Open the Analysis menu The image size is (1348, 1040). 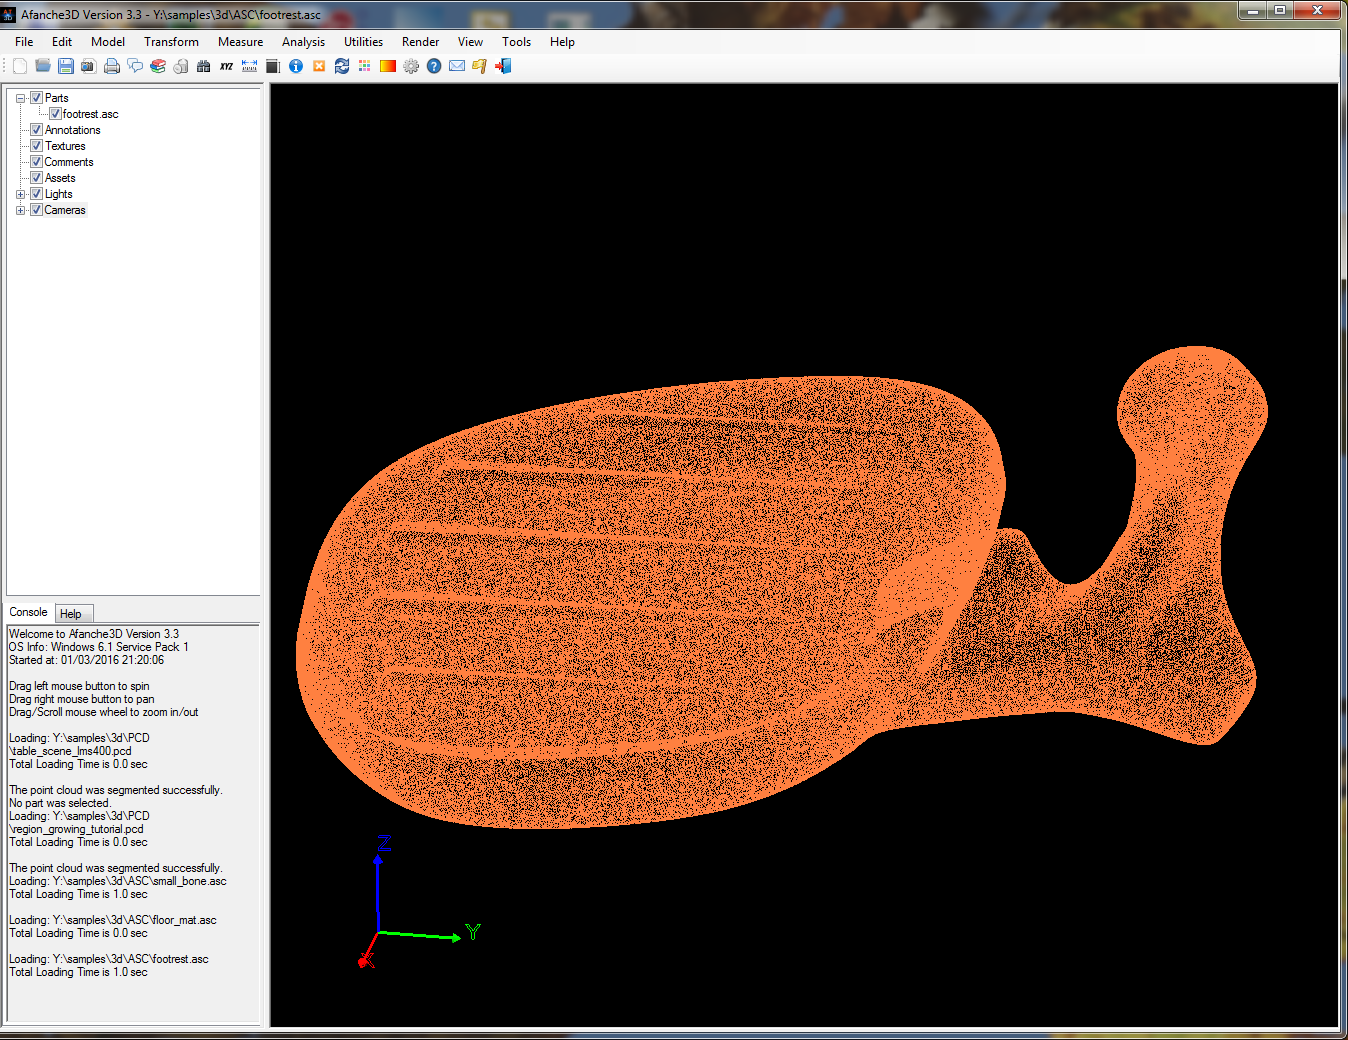coord(303,42)
